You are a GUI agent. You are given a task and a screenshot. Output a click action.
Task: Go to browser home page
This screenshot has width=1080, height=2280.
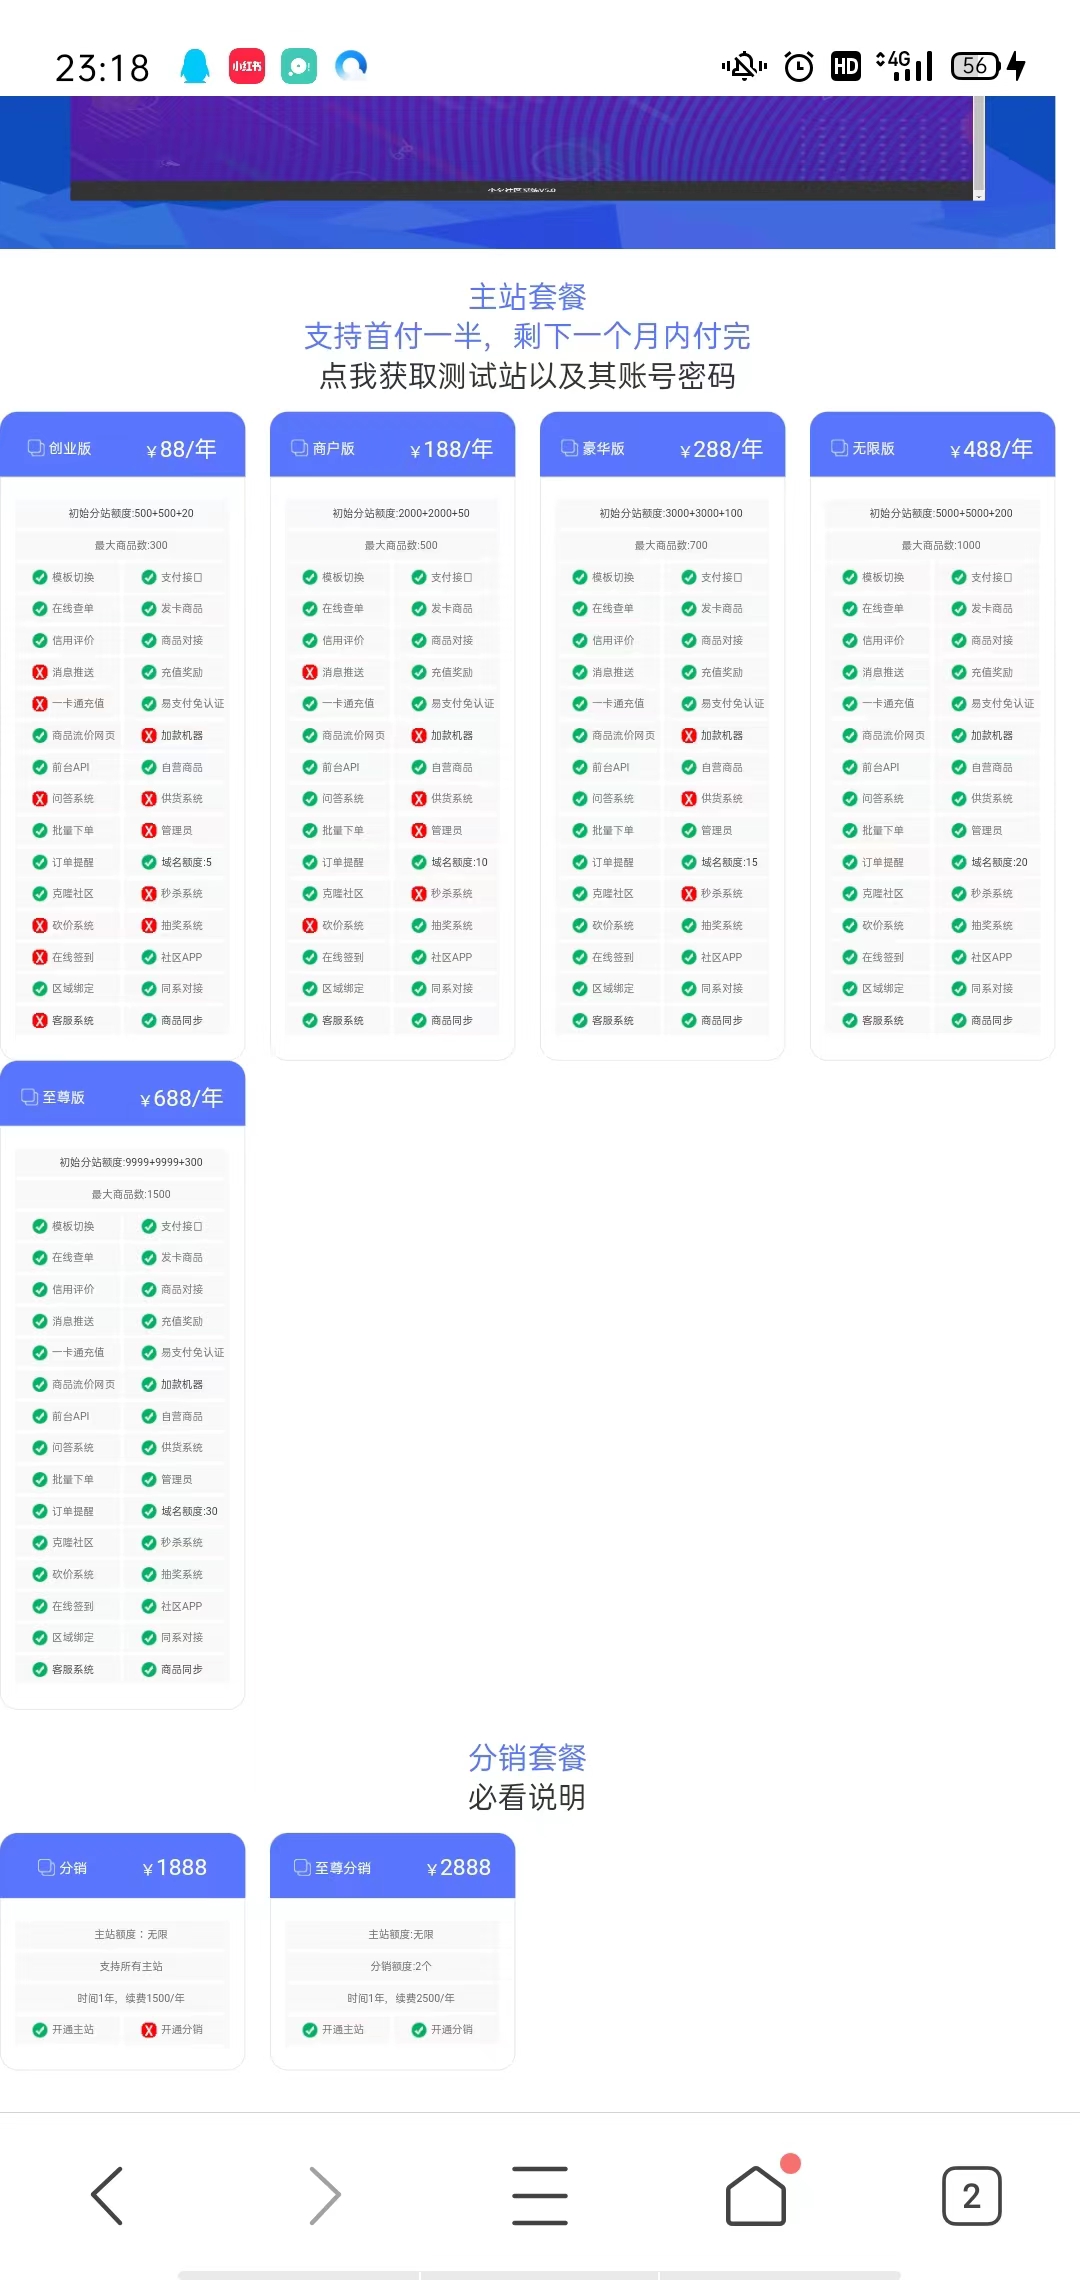756,2195
